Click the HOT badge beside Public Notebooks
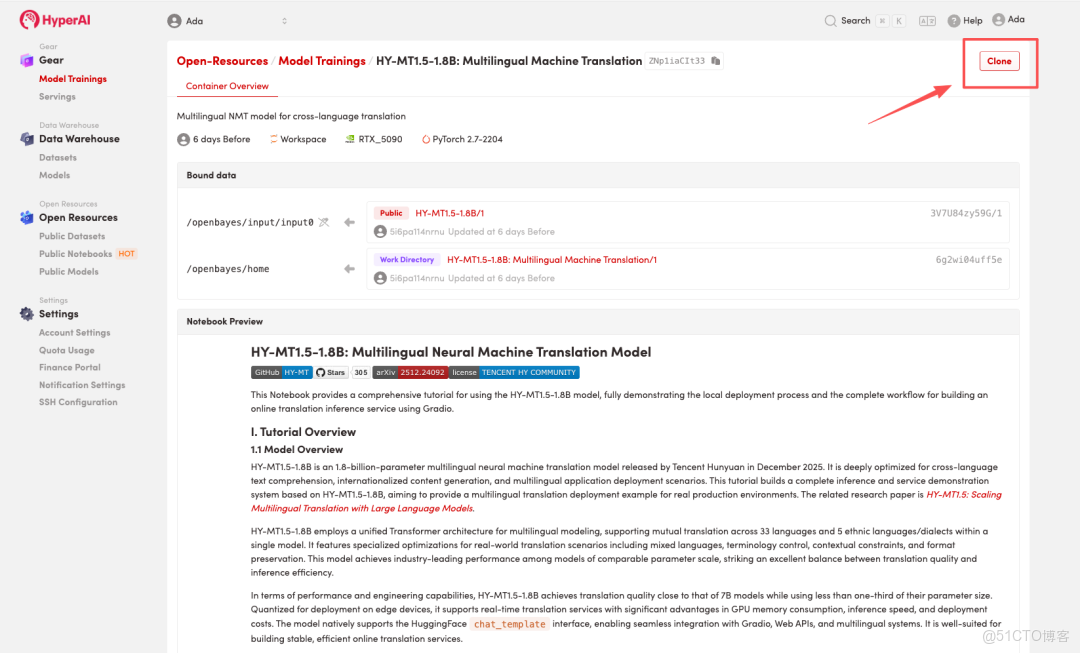The height and width of the screenshot is (653, 1080). point(127,253)
